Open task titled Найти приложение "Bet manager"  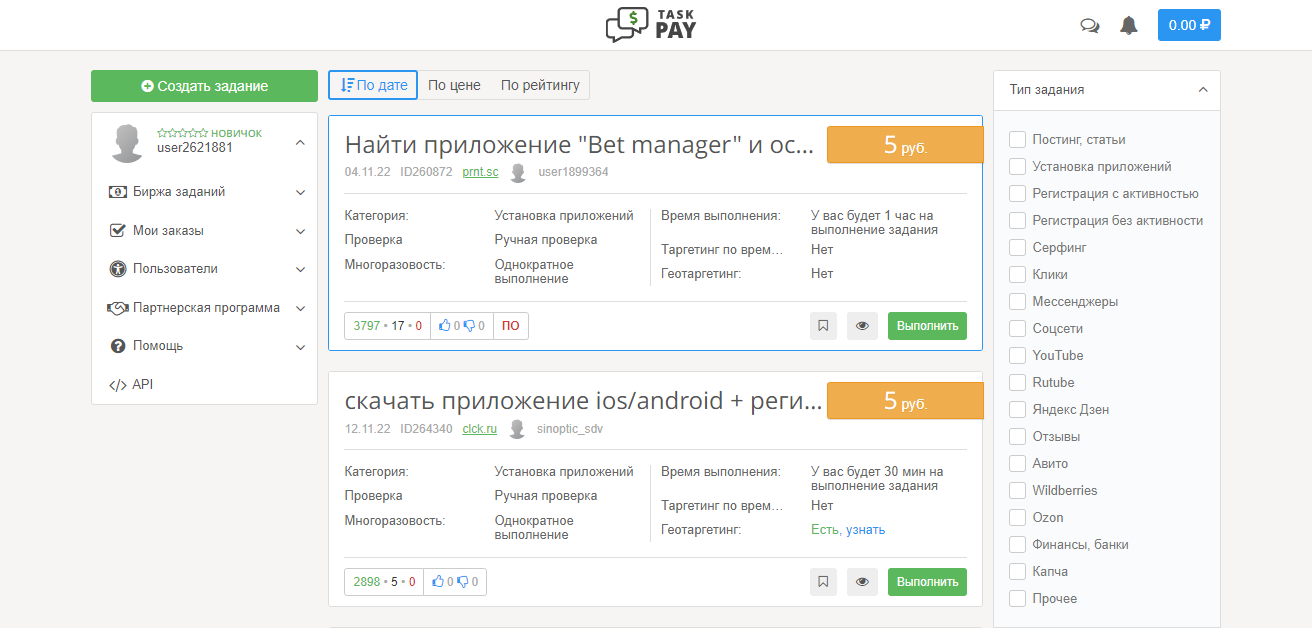(579, 145)
